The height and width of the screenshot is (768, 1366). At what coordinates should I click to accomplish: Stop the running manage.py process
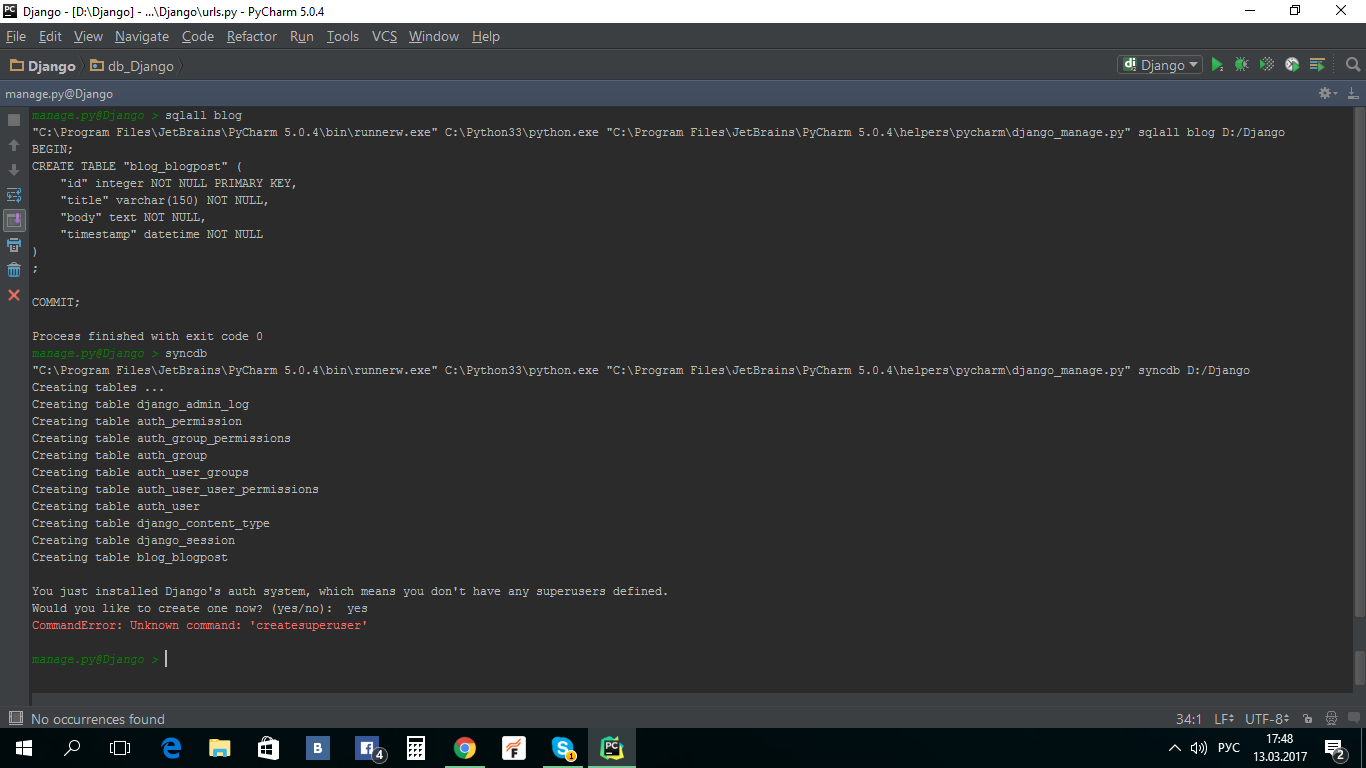point(14,120)
